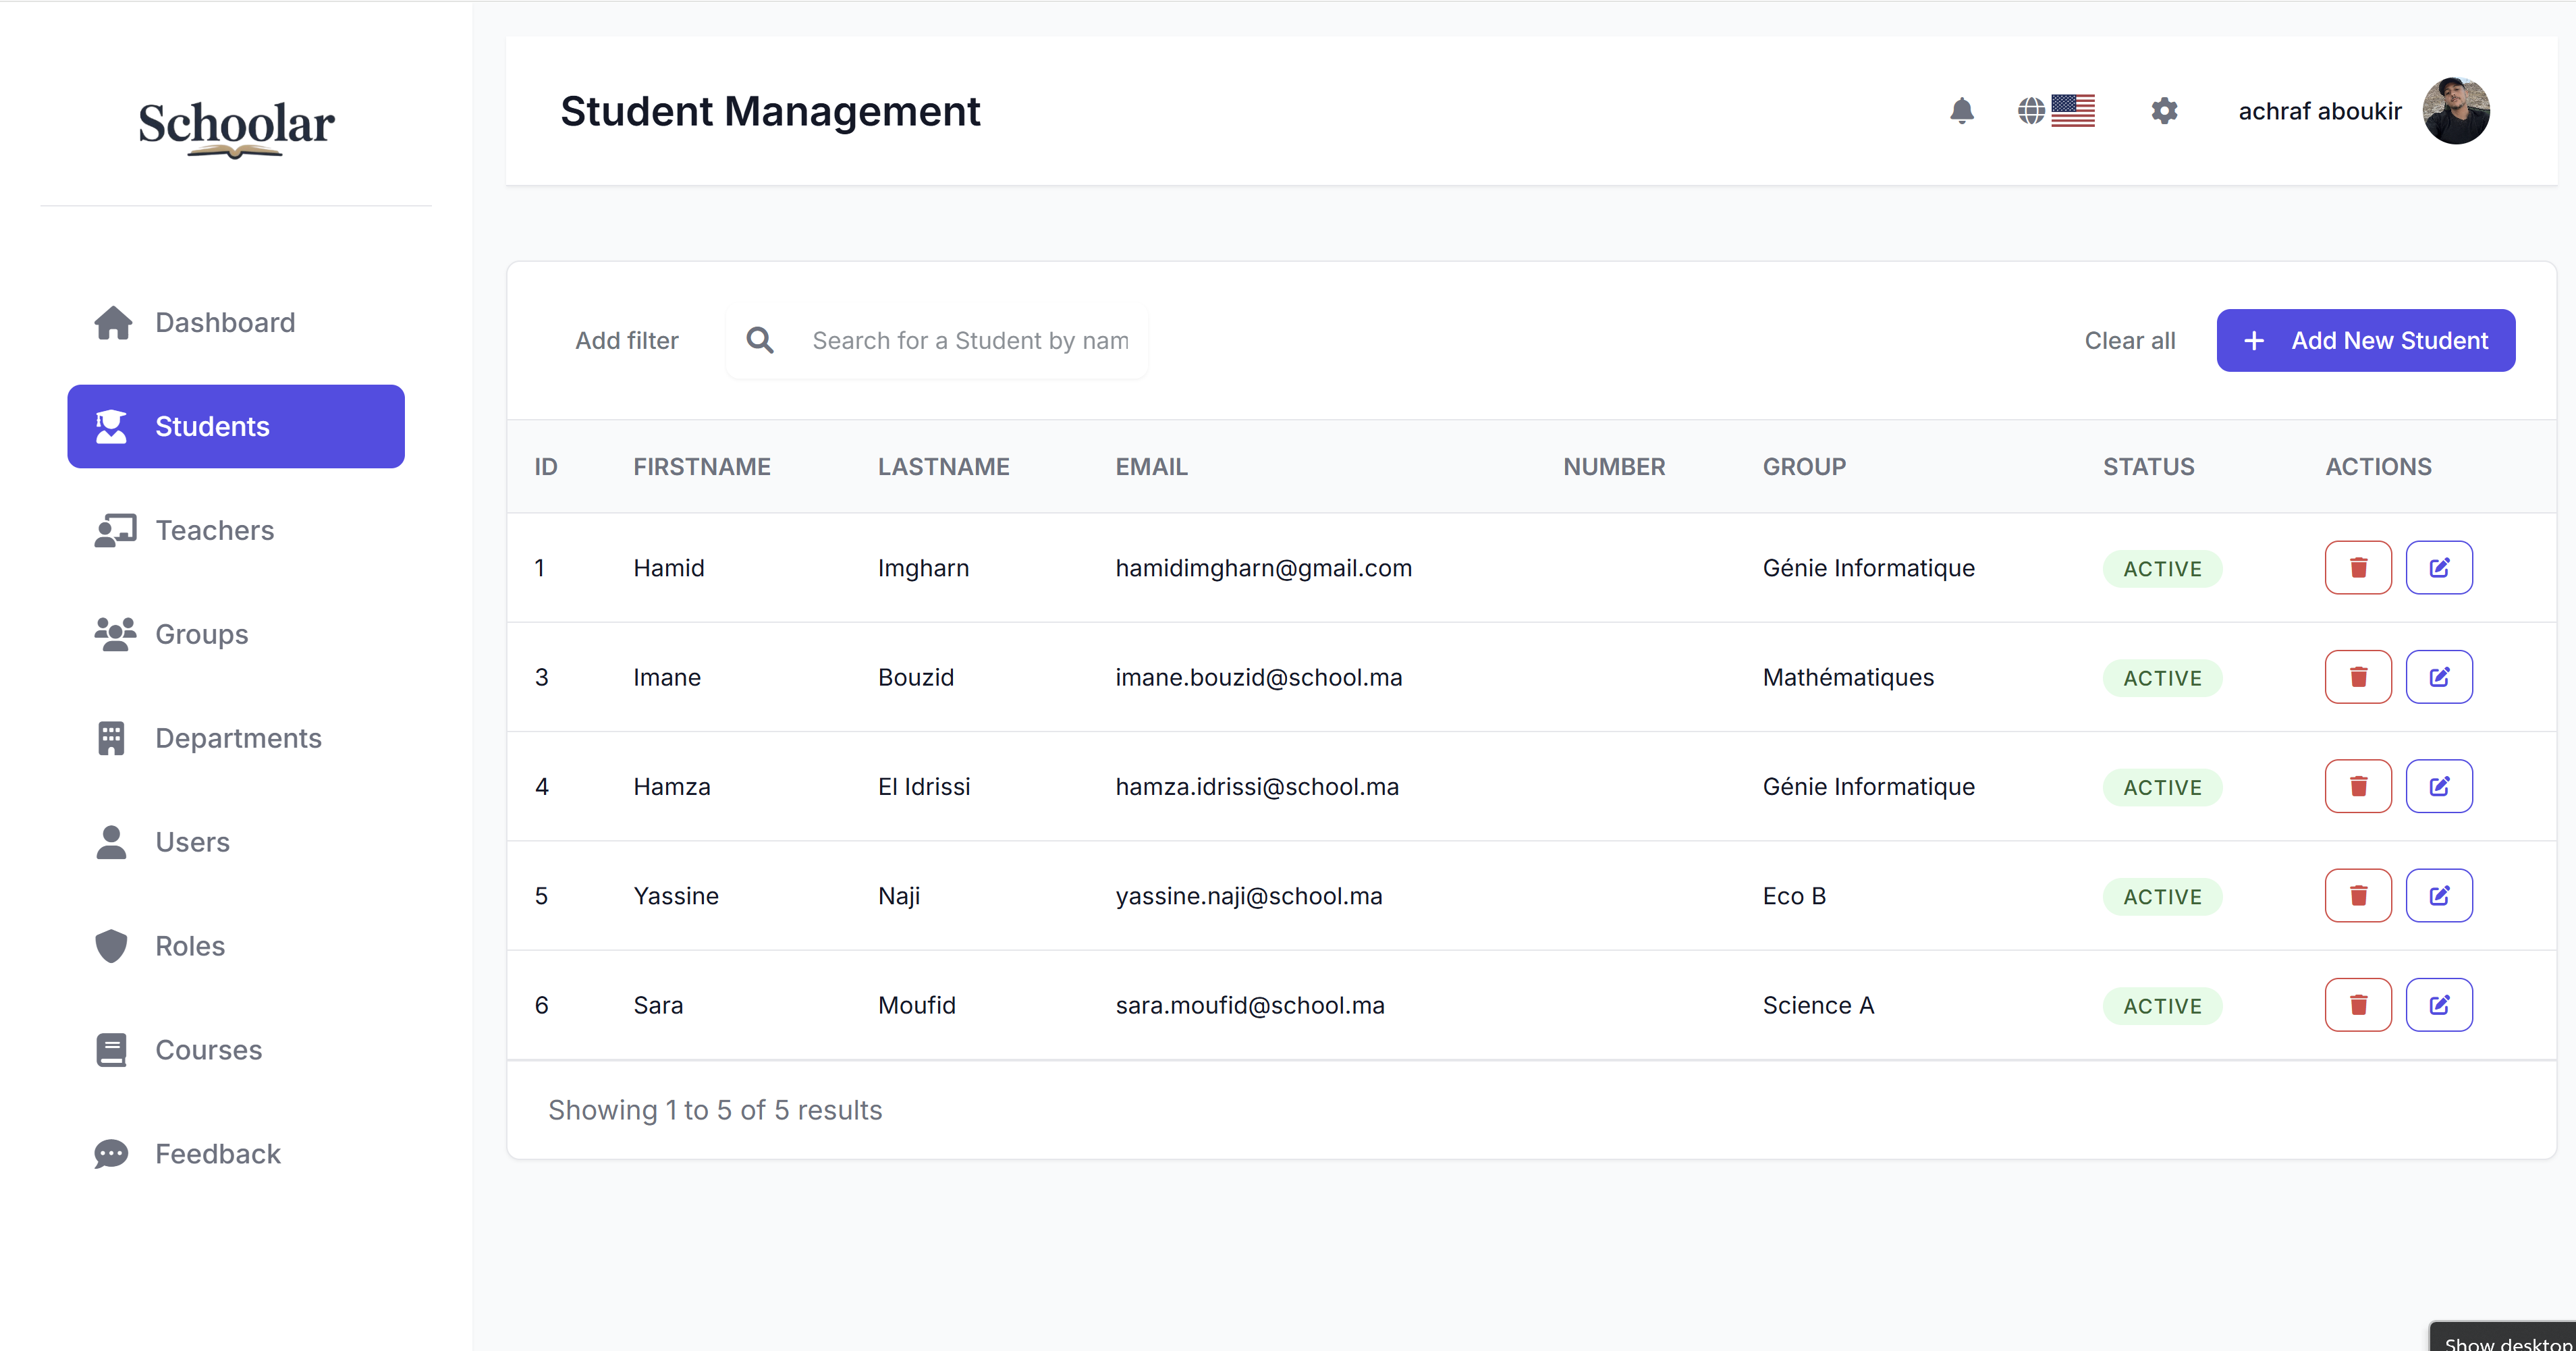This screenshot has height=1351, width=2576.
Task: Click Add New Student button
Action: pos(2365,341)
